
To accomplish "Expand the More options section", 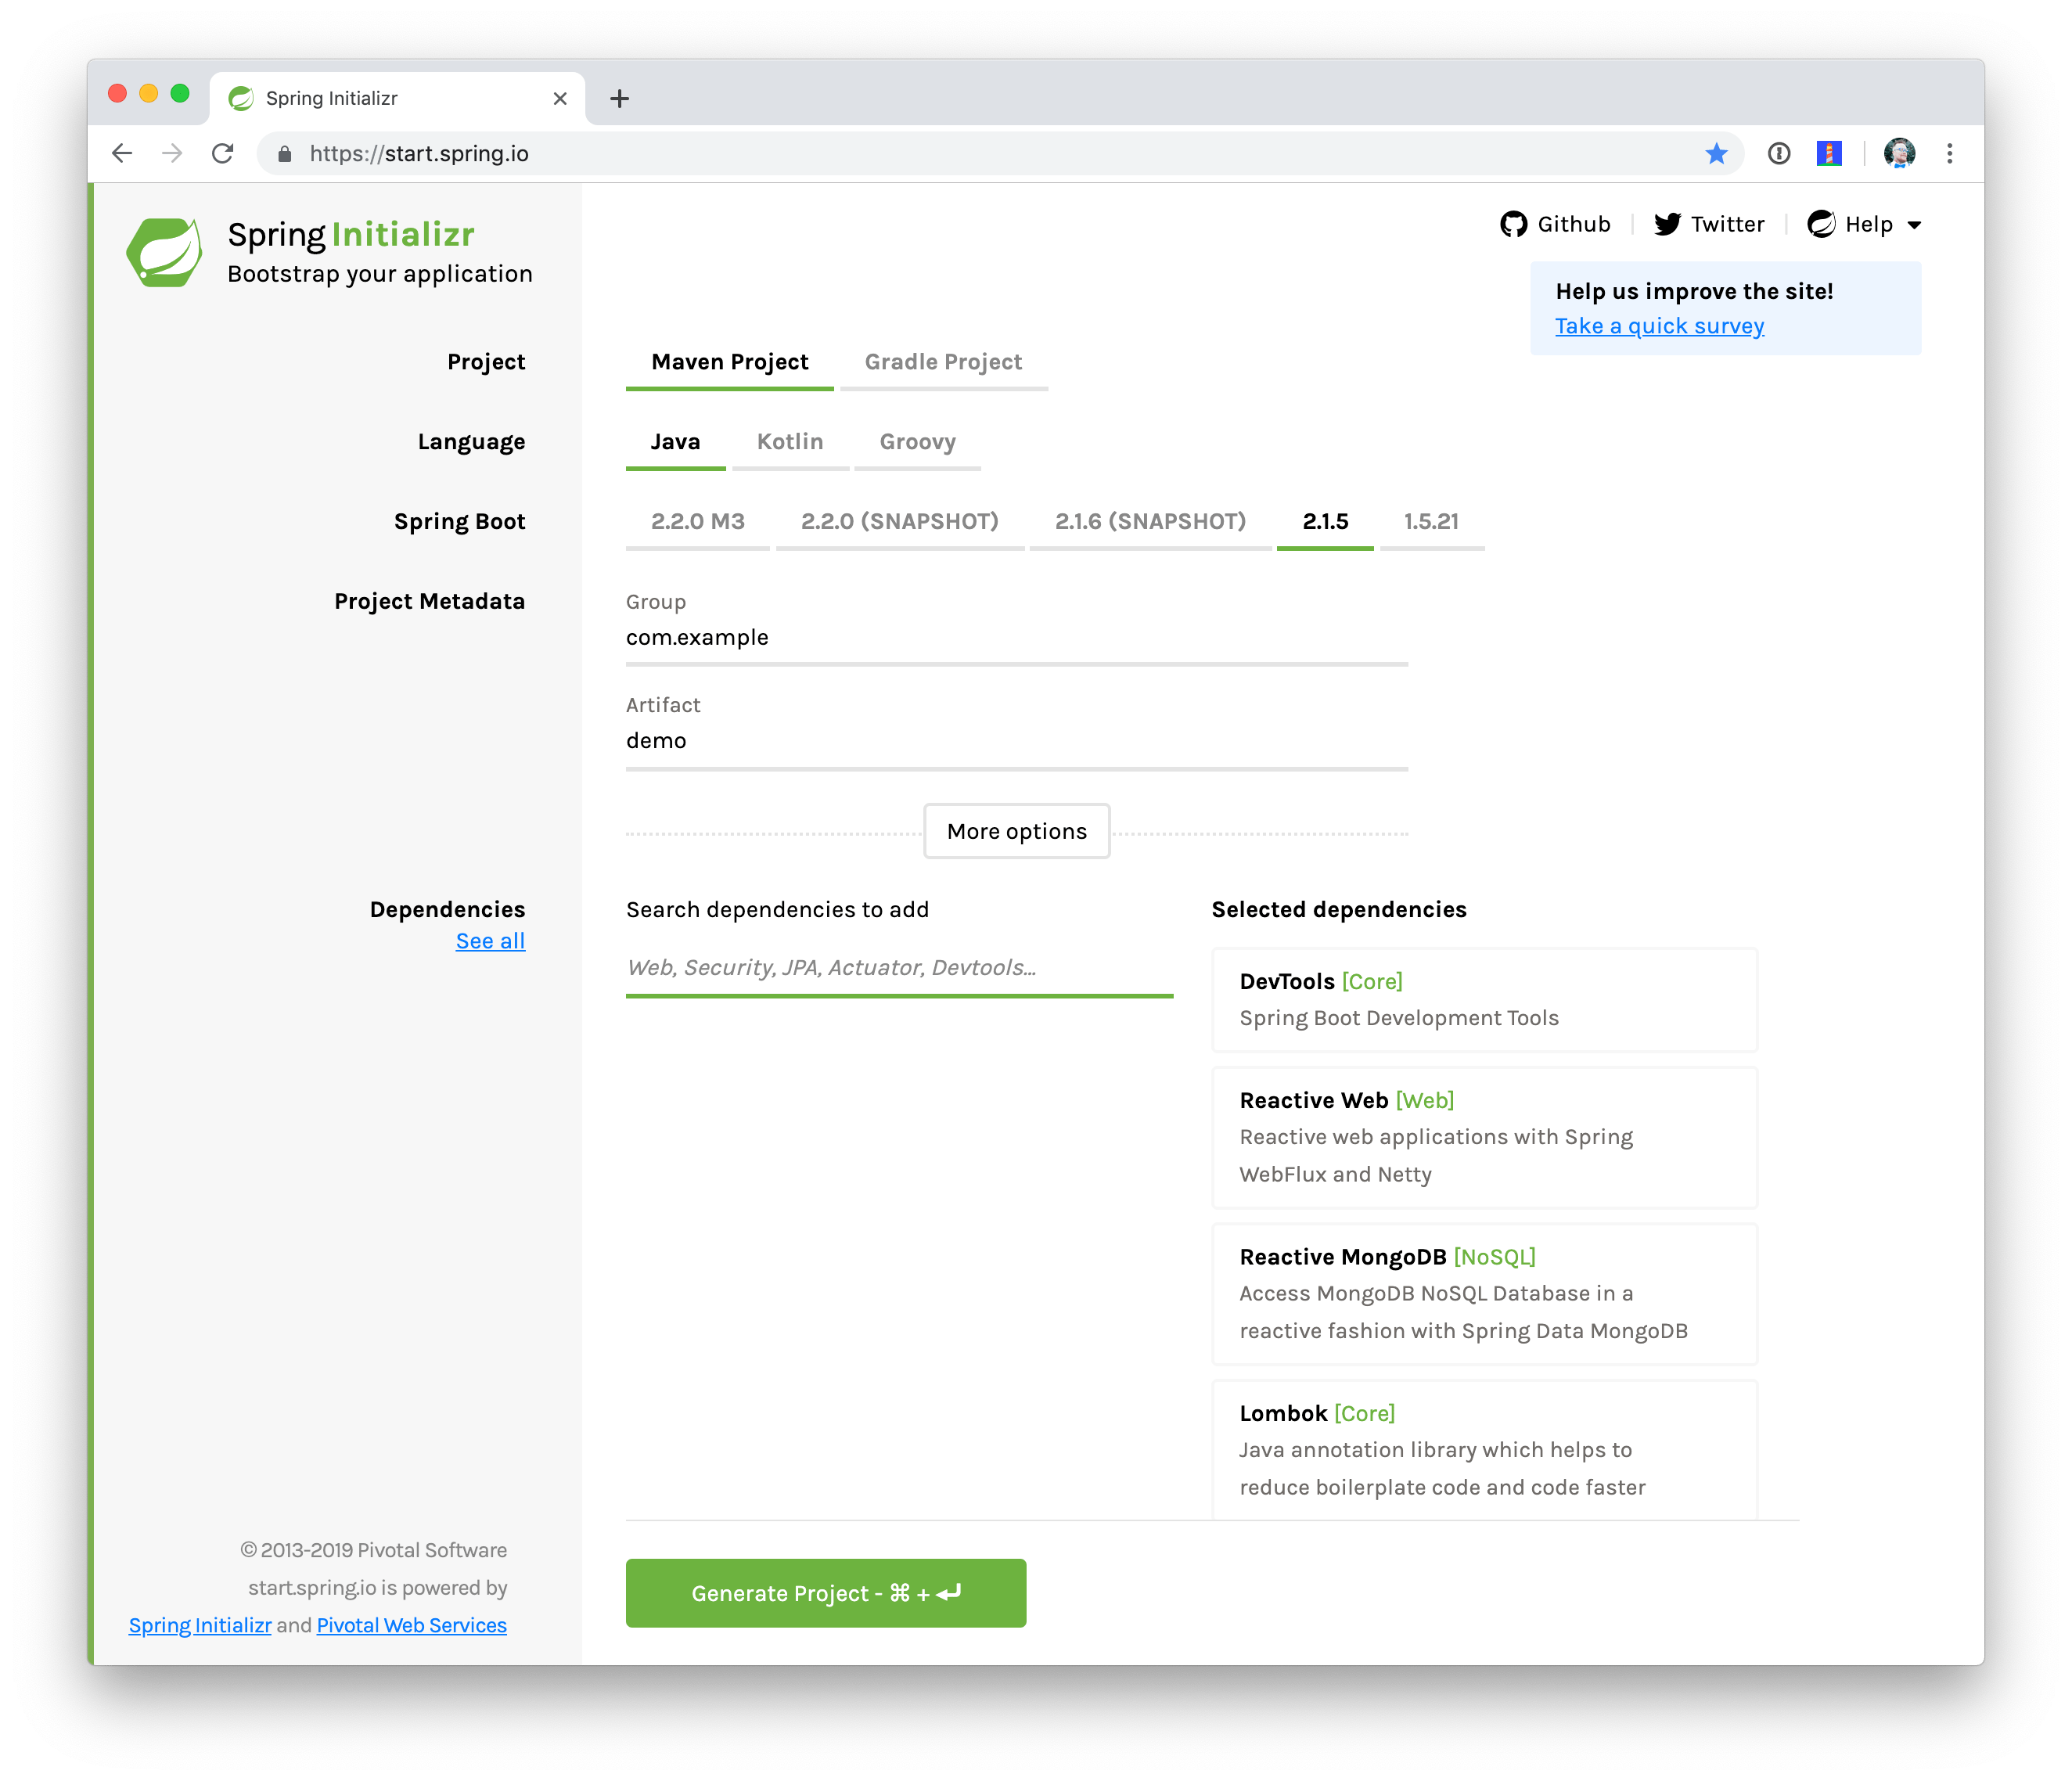I will tap(1016, 830).
